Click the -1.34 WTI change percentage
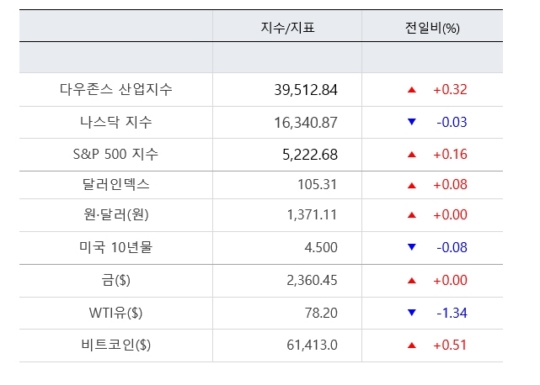Image resolution: width=540 pixels, height=385 pixels. click(x=452, y=313)
